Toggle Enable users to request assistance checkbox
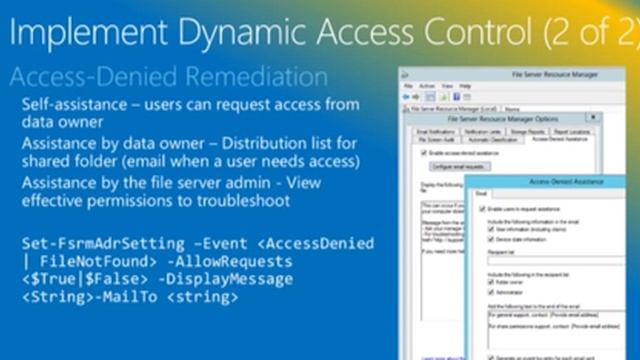 482,209
